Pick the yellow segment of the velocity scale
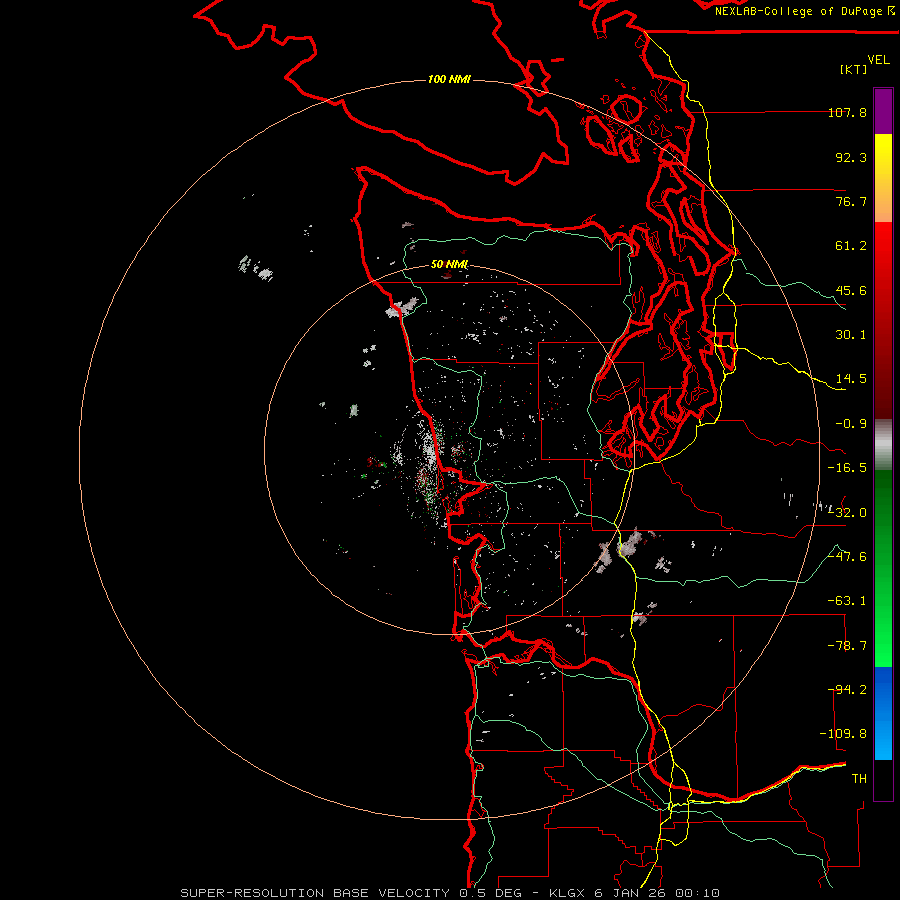Viewport: 900px width, 900px height. [x=883, y=178]
